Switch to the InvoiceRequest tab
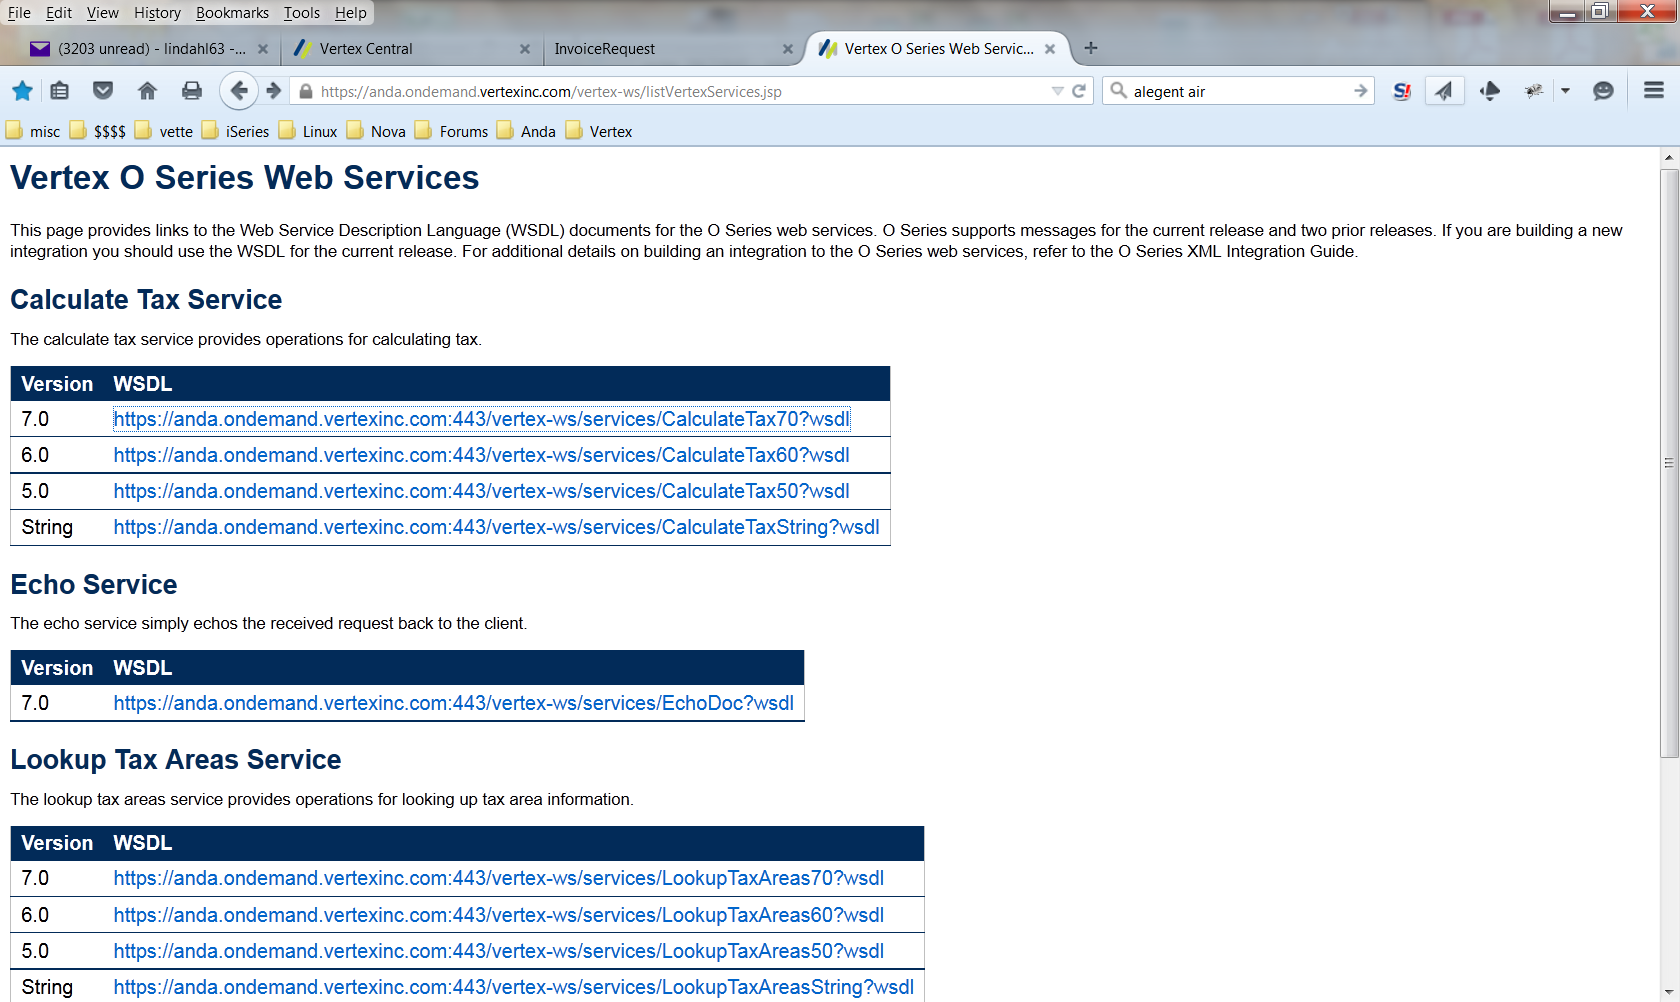The image size is (1680, 1002). tap(673, 49)
